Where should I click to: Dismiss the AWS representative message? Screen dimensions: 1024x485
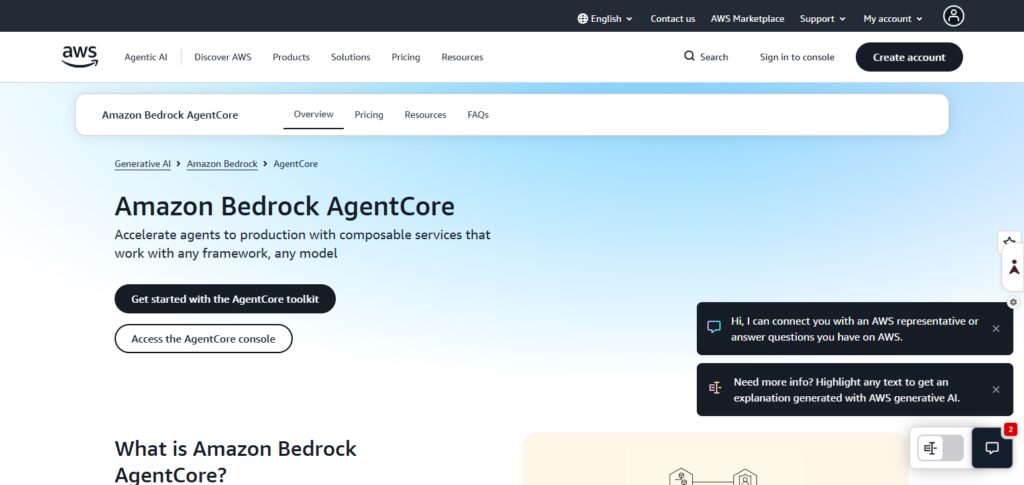pos(995,328)
